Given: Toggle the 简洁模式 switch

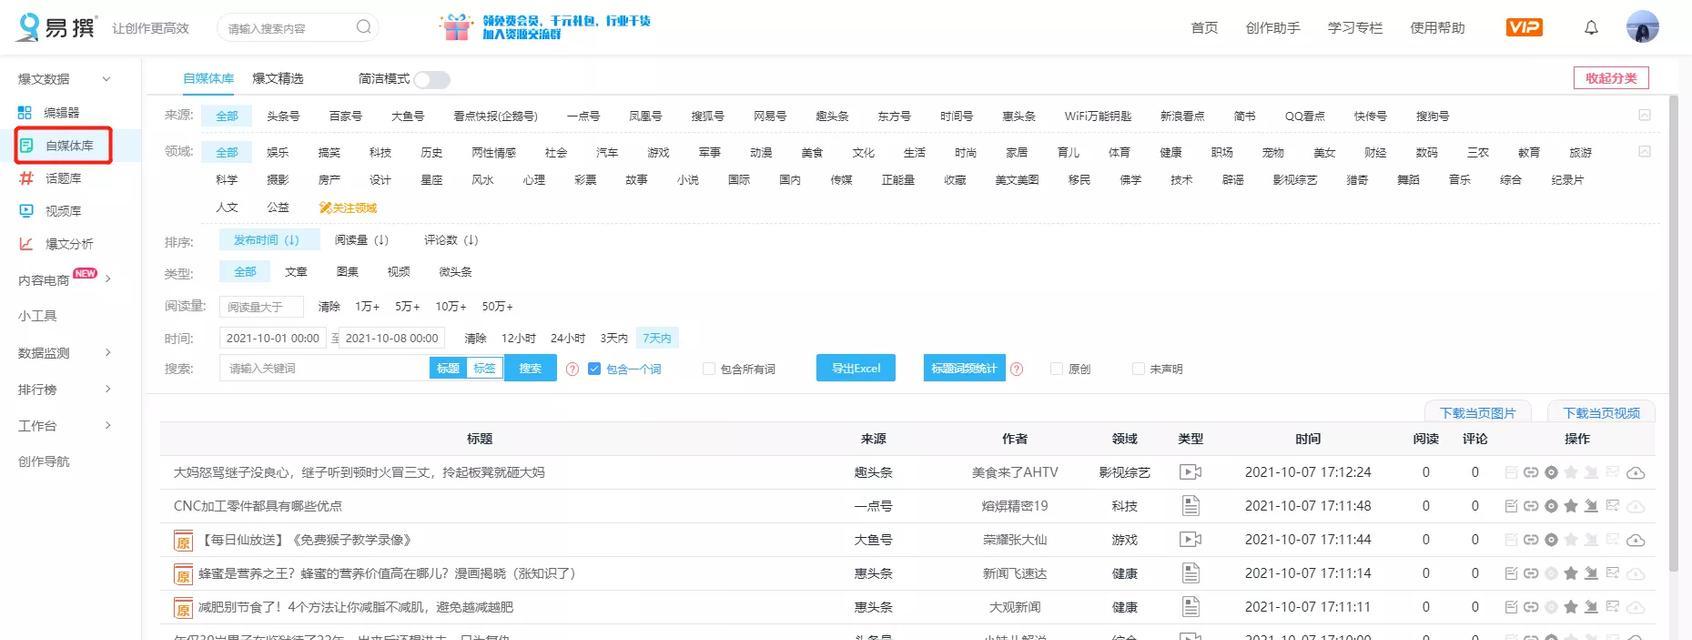Looking at the screenshot, I should (432, 79).
